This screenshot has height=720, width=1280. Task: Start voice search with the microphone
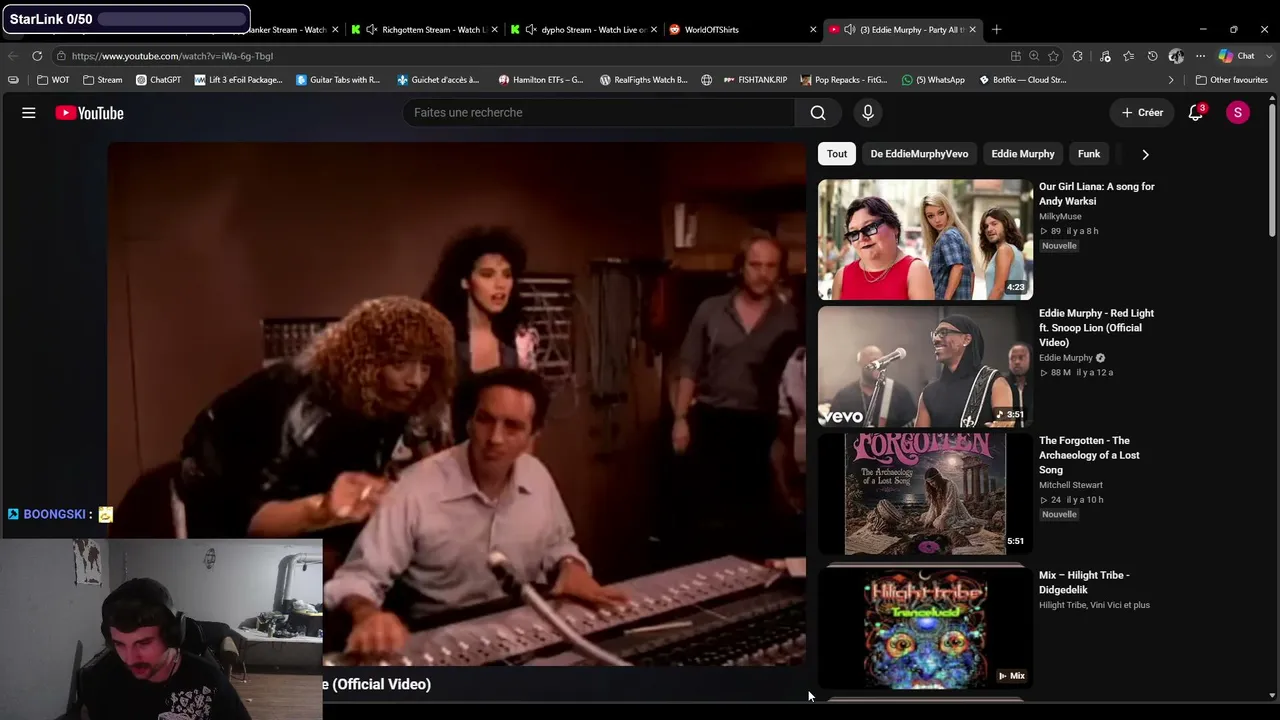(x=868, y=113)
